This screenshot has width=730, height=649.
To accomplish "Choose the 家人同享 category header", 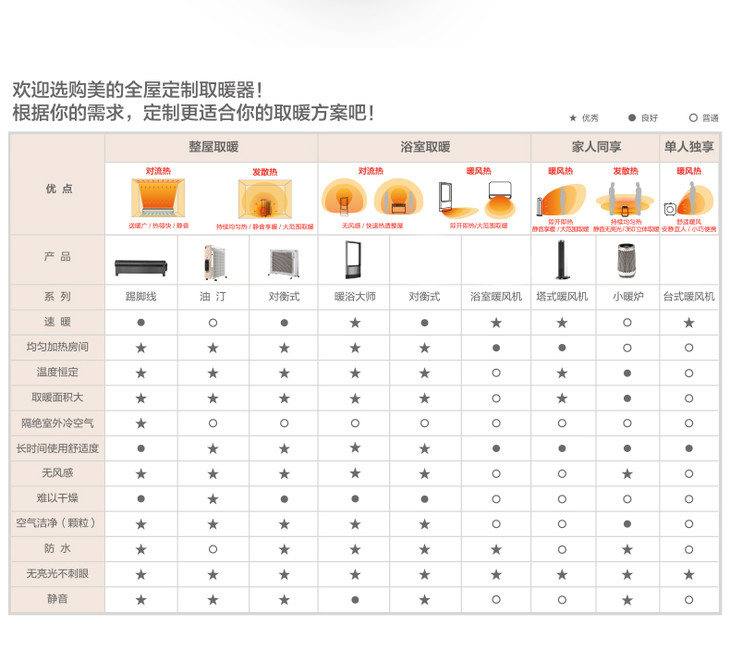I will 595,147.
